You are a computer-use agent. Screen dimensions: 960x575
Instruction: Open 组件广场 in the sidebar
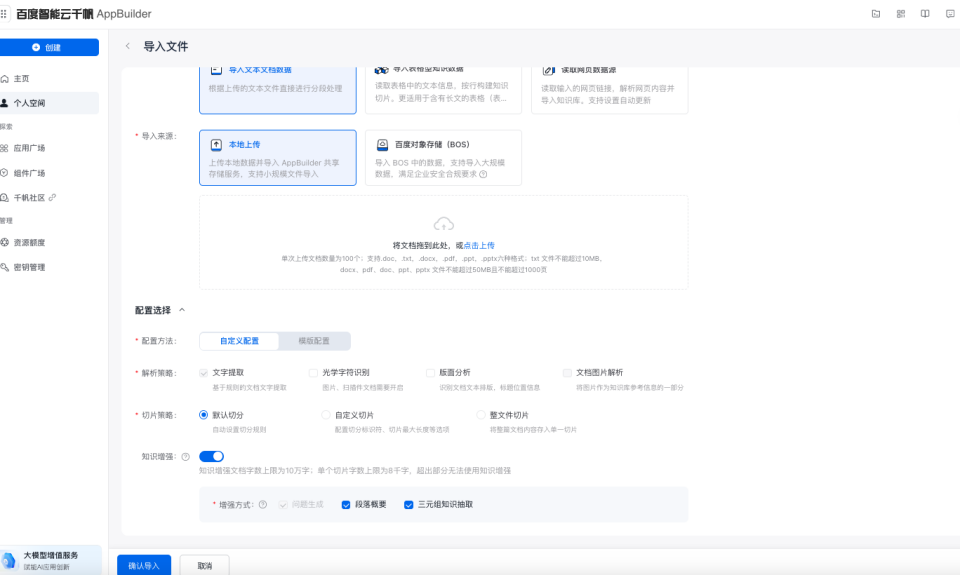coord(50,173)
